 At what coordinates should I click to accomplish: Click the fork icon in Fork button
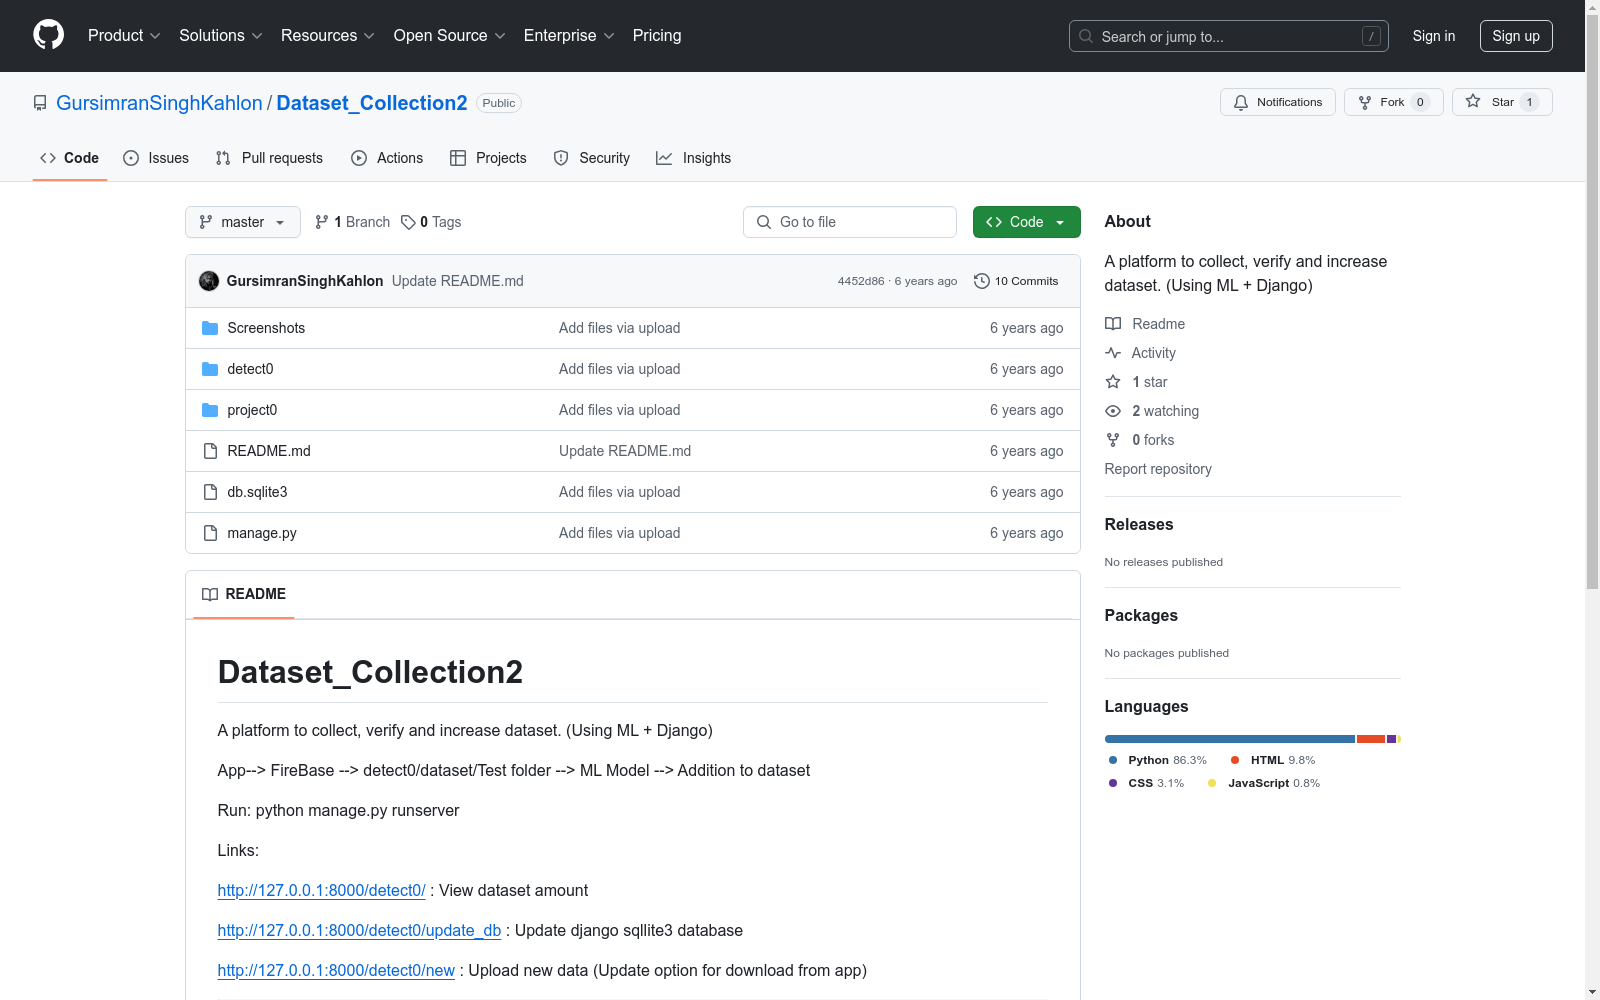pos(1365,102)
